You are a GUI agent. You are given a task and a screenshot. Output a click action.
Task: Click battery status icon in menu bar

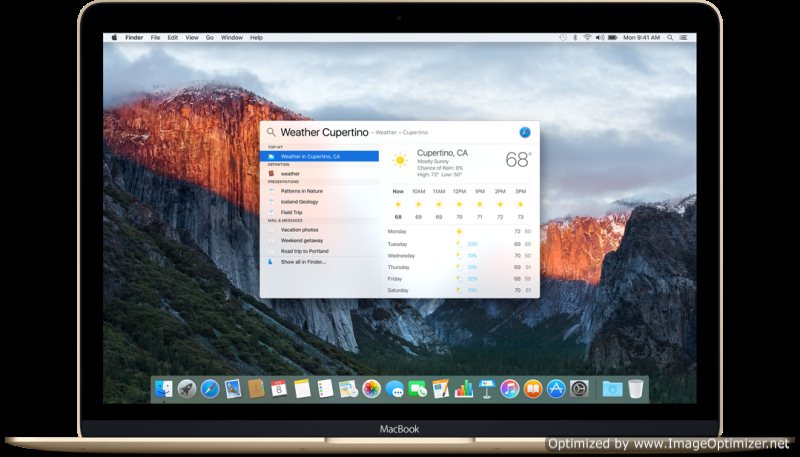[613, 37]
